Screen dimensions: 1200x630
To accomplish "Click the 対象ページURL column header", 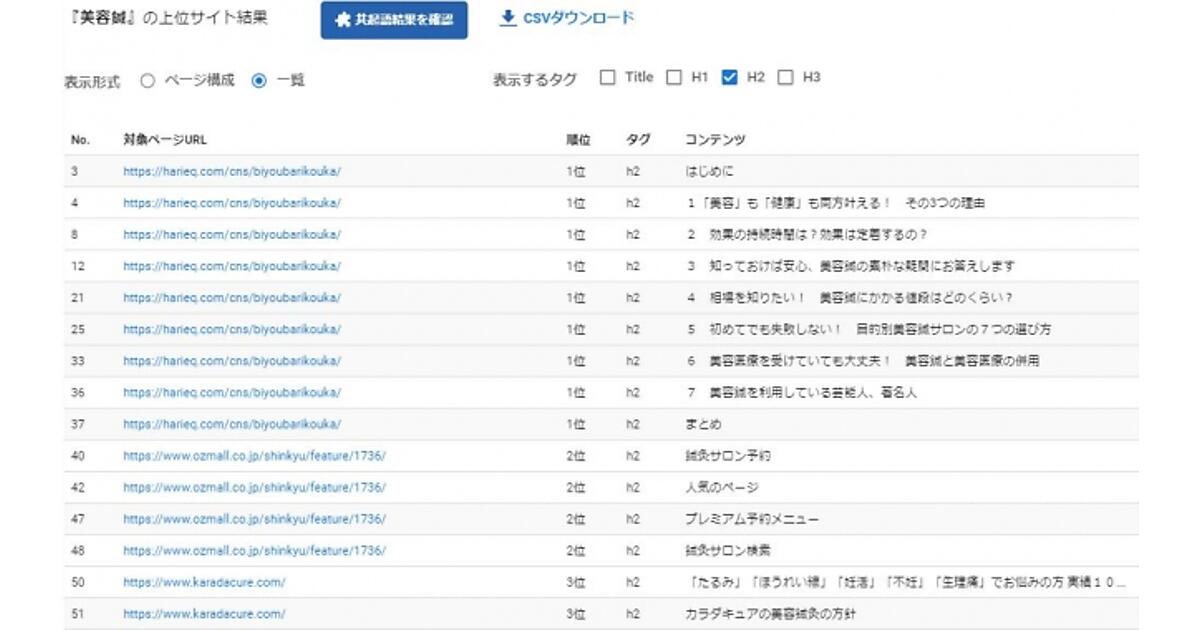I will tap(165, 140).
